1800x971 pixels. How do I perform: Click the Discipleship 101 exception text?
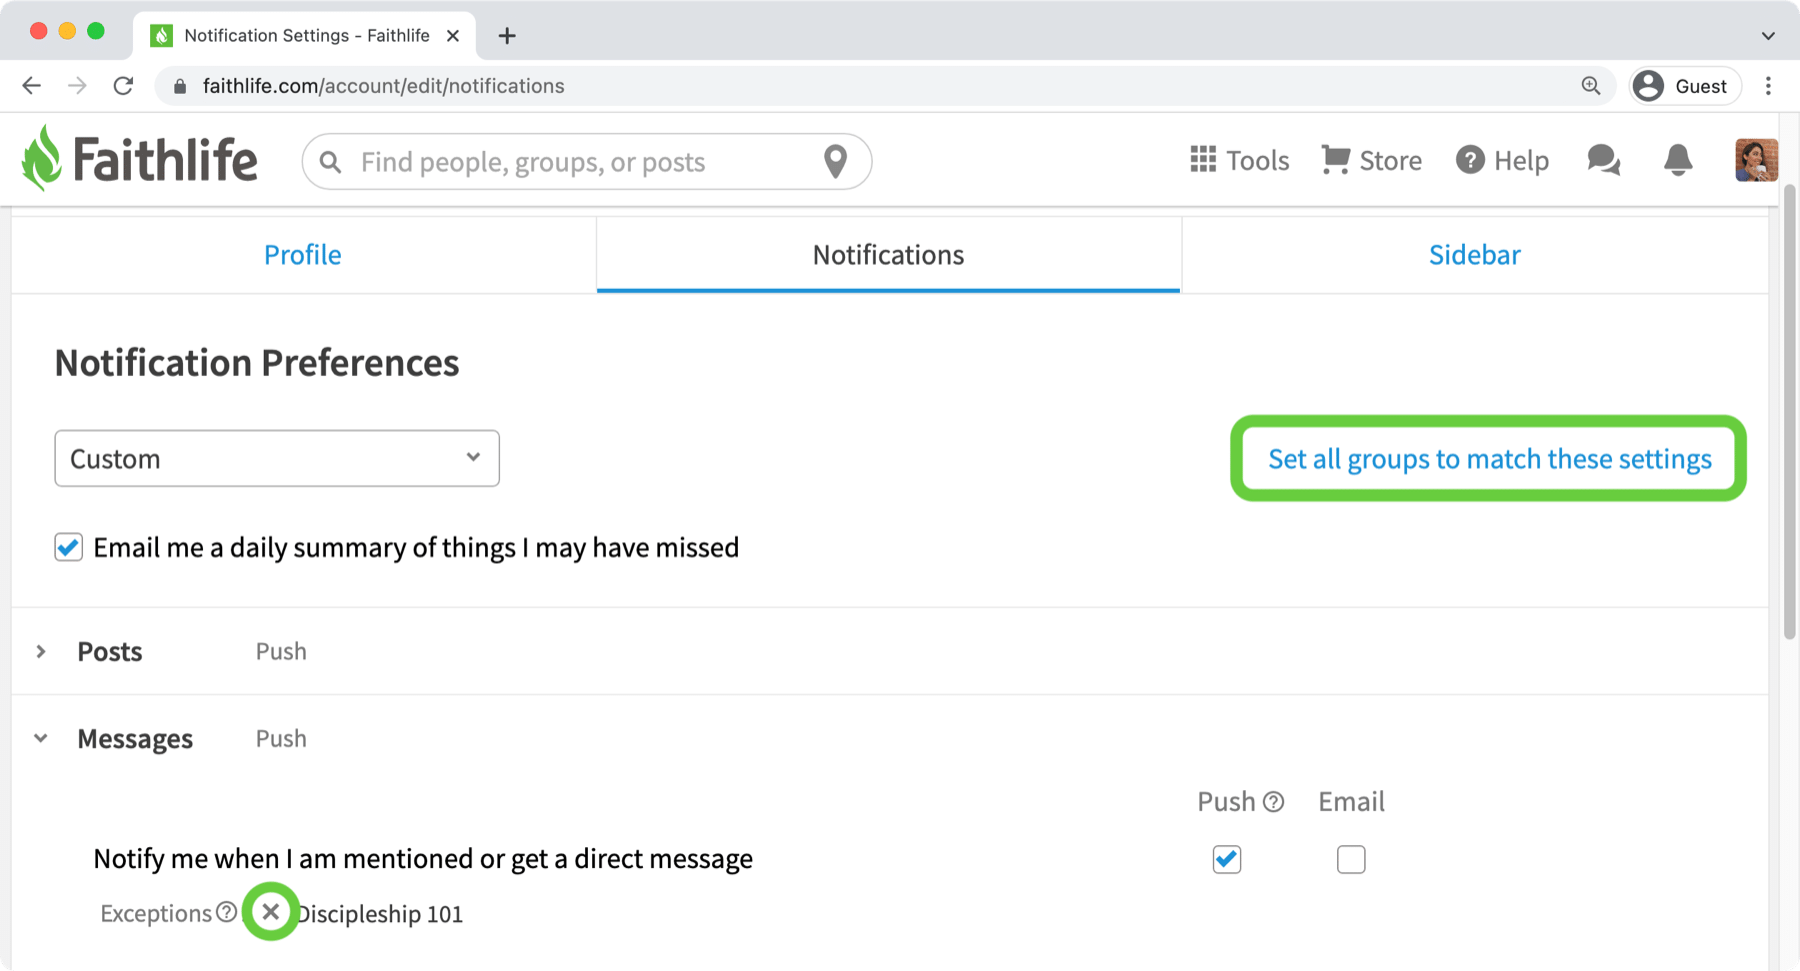point(380,914)
